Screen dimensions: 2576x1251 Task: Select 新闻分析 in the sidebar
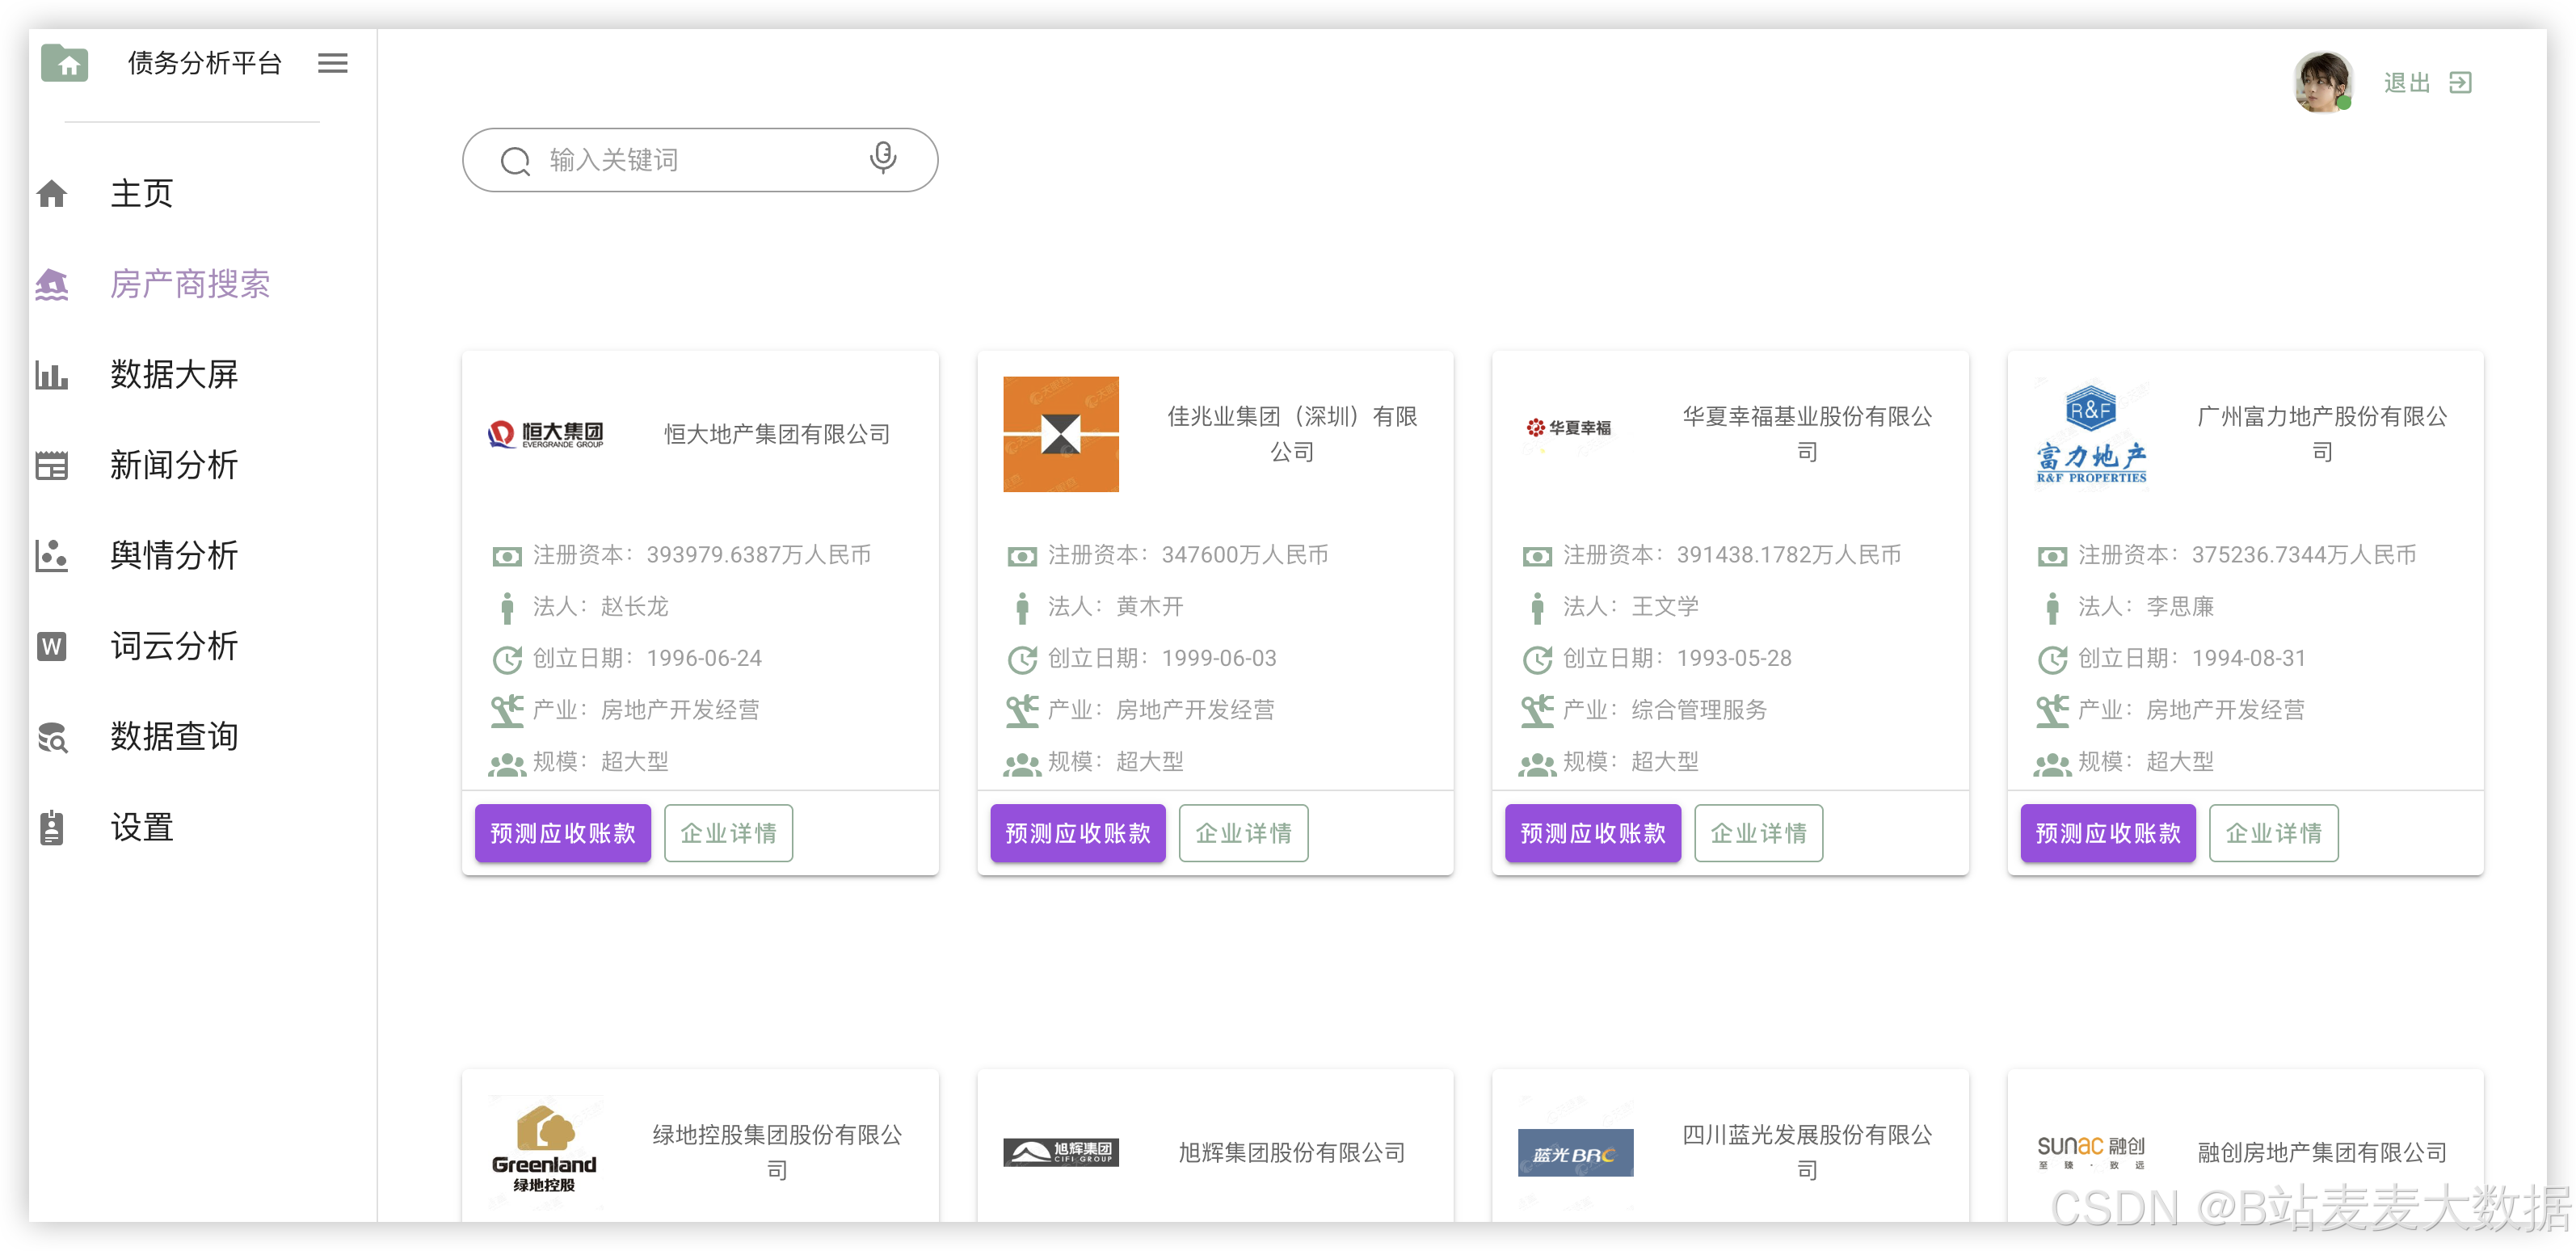(x=174, y=465)
